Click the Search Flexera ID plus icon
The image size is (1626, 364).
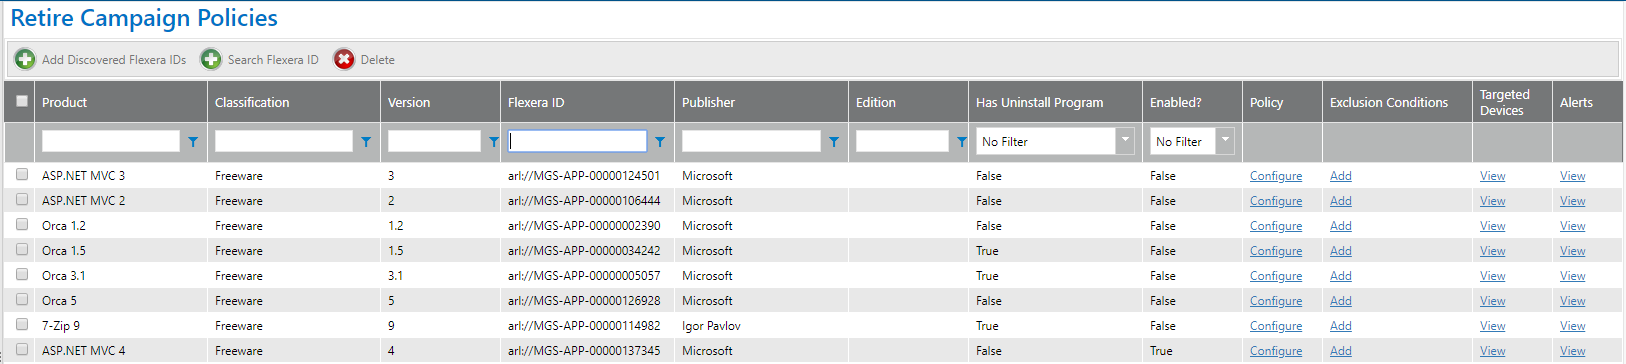(x=211, y=60)
